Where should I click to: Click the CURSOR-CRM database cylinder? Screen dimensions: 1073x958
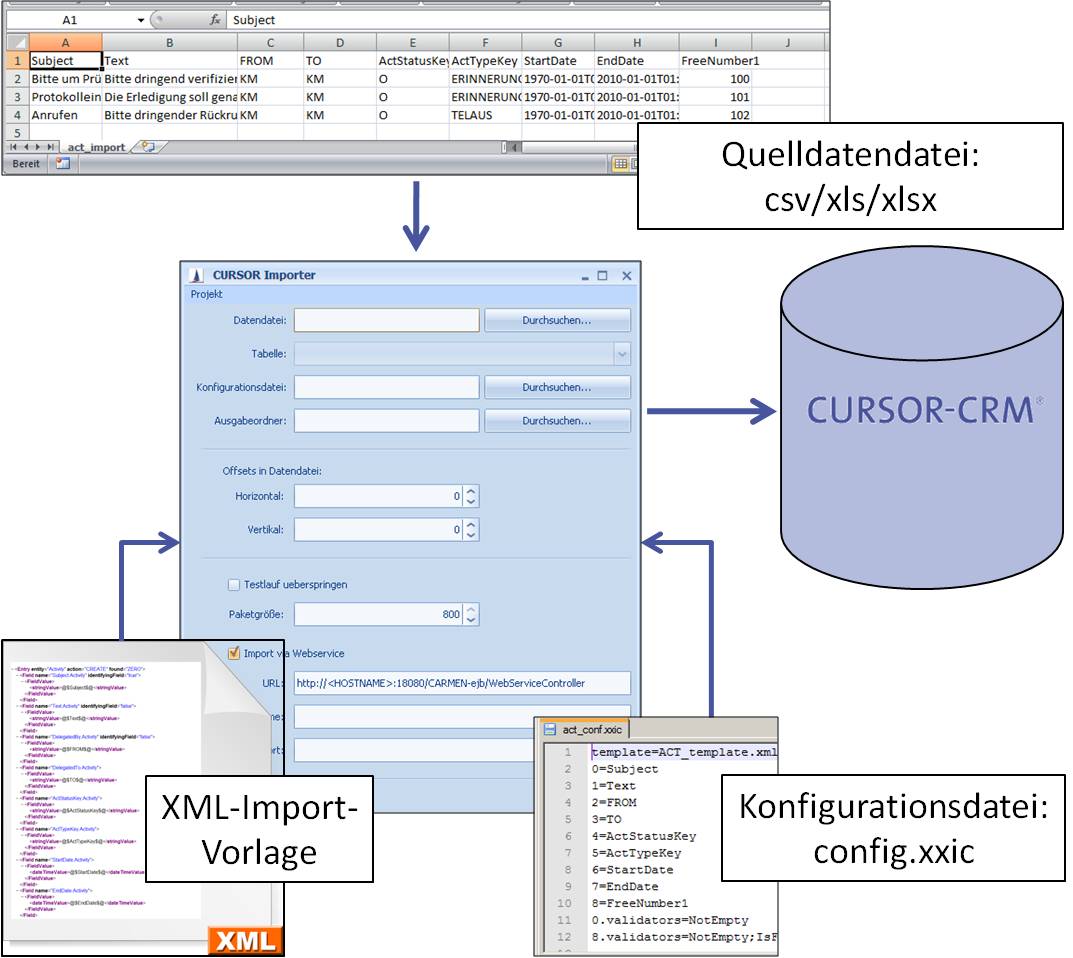pos(921,411)
